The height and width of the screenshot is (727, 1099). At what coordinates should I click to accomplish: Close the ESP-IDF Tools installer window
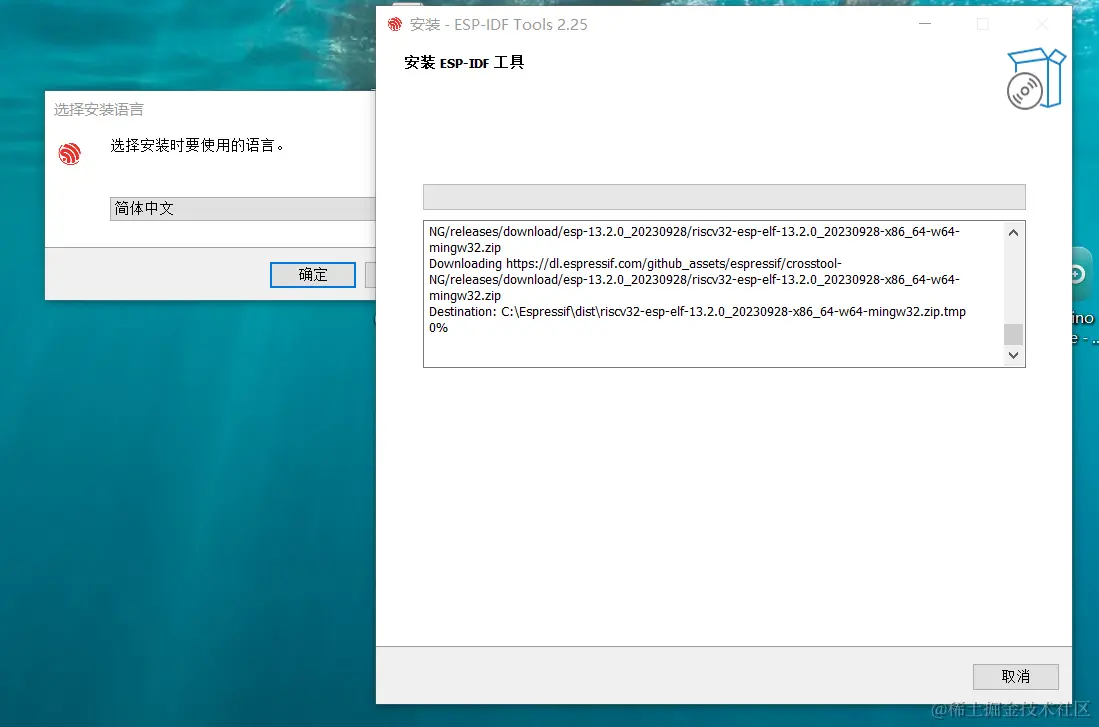tap(1042, 24)
